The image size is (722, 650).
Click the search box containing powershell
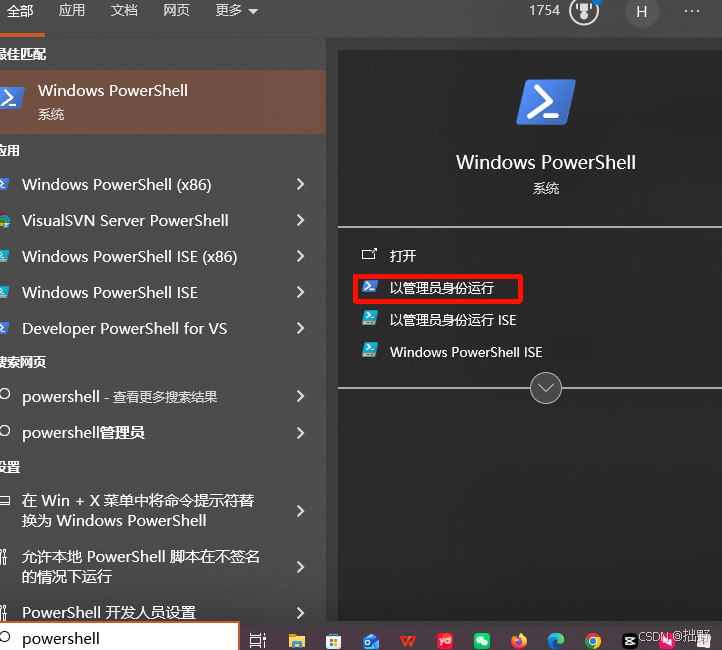[x=119, y=637]
